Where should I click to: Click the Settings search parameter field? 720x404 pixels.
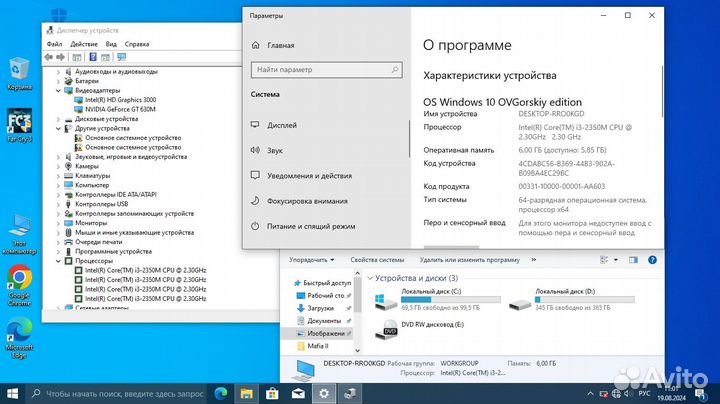326,70
